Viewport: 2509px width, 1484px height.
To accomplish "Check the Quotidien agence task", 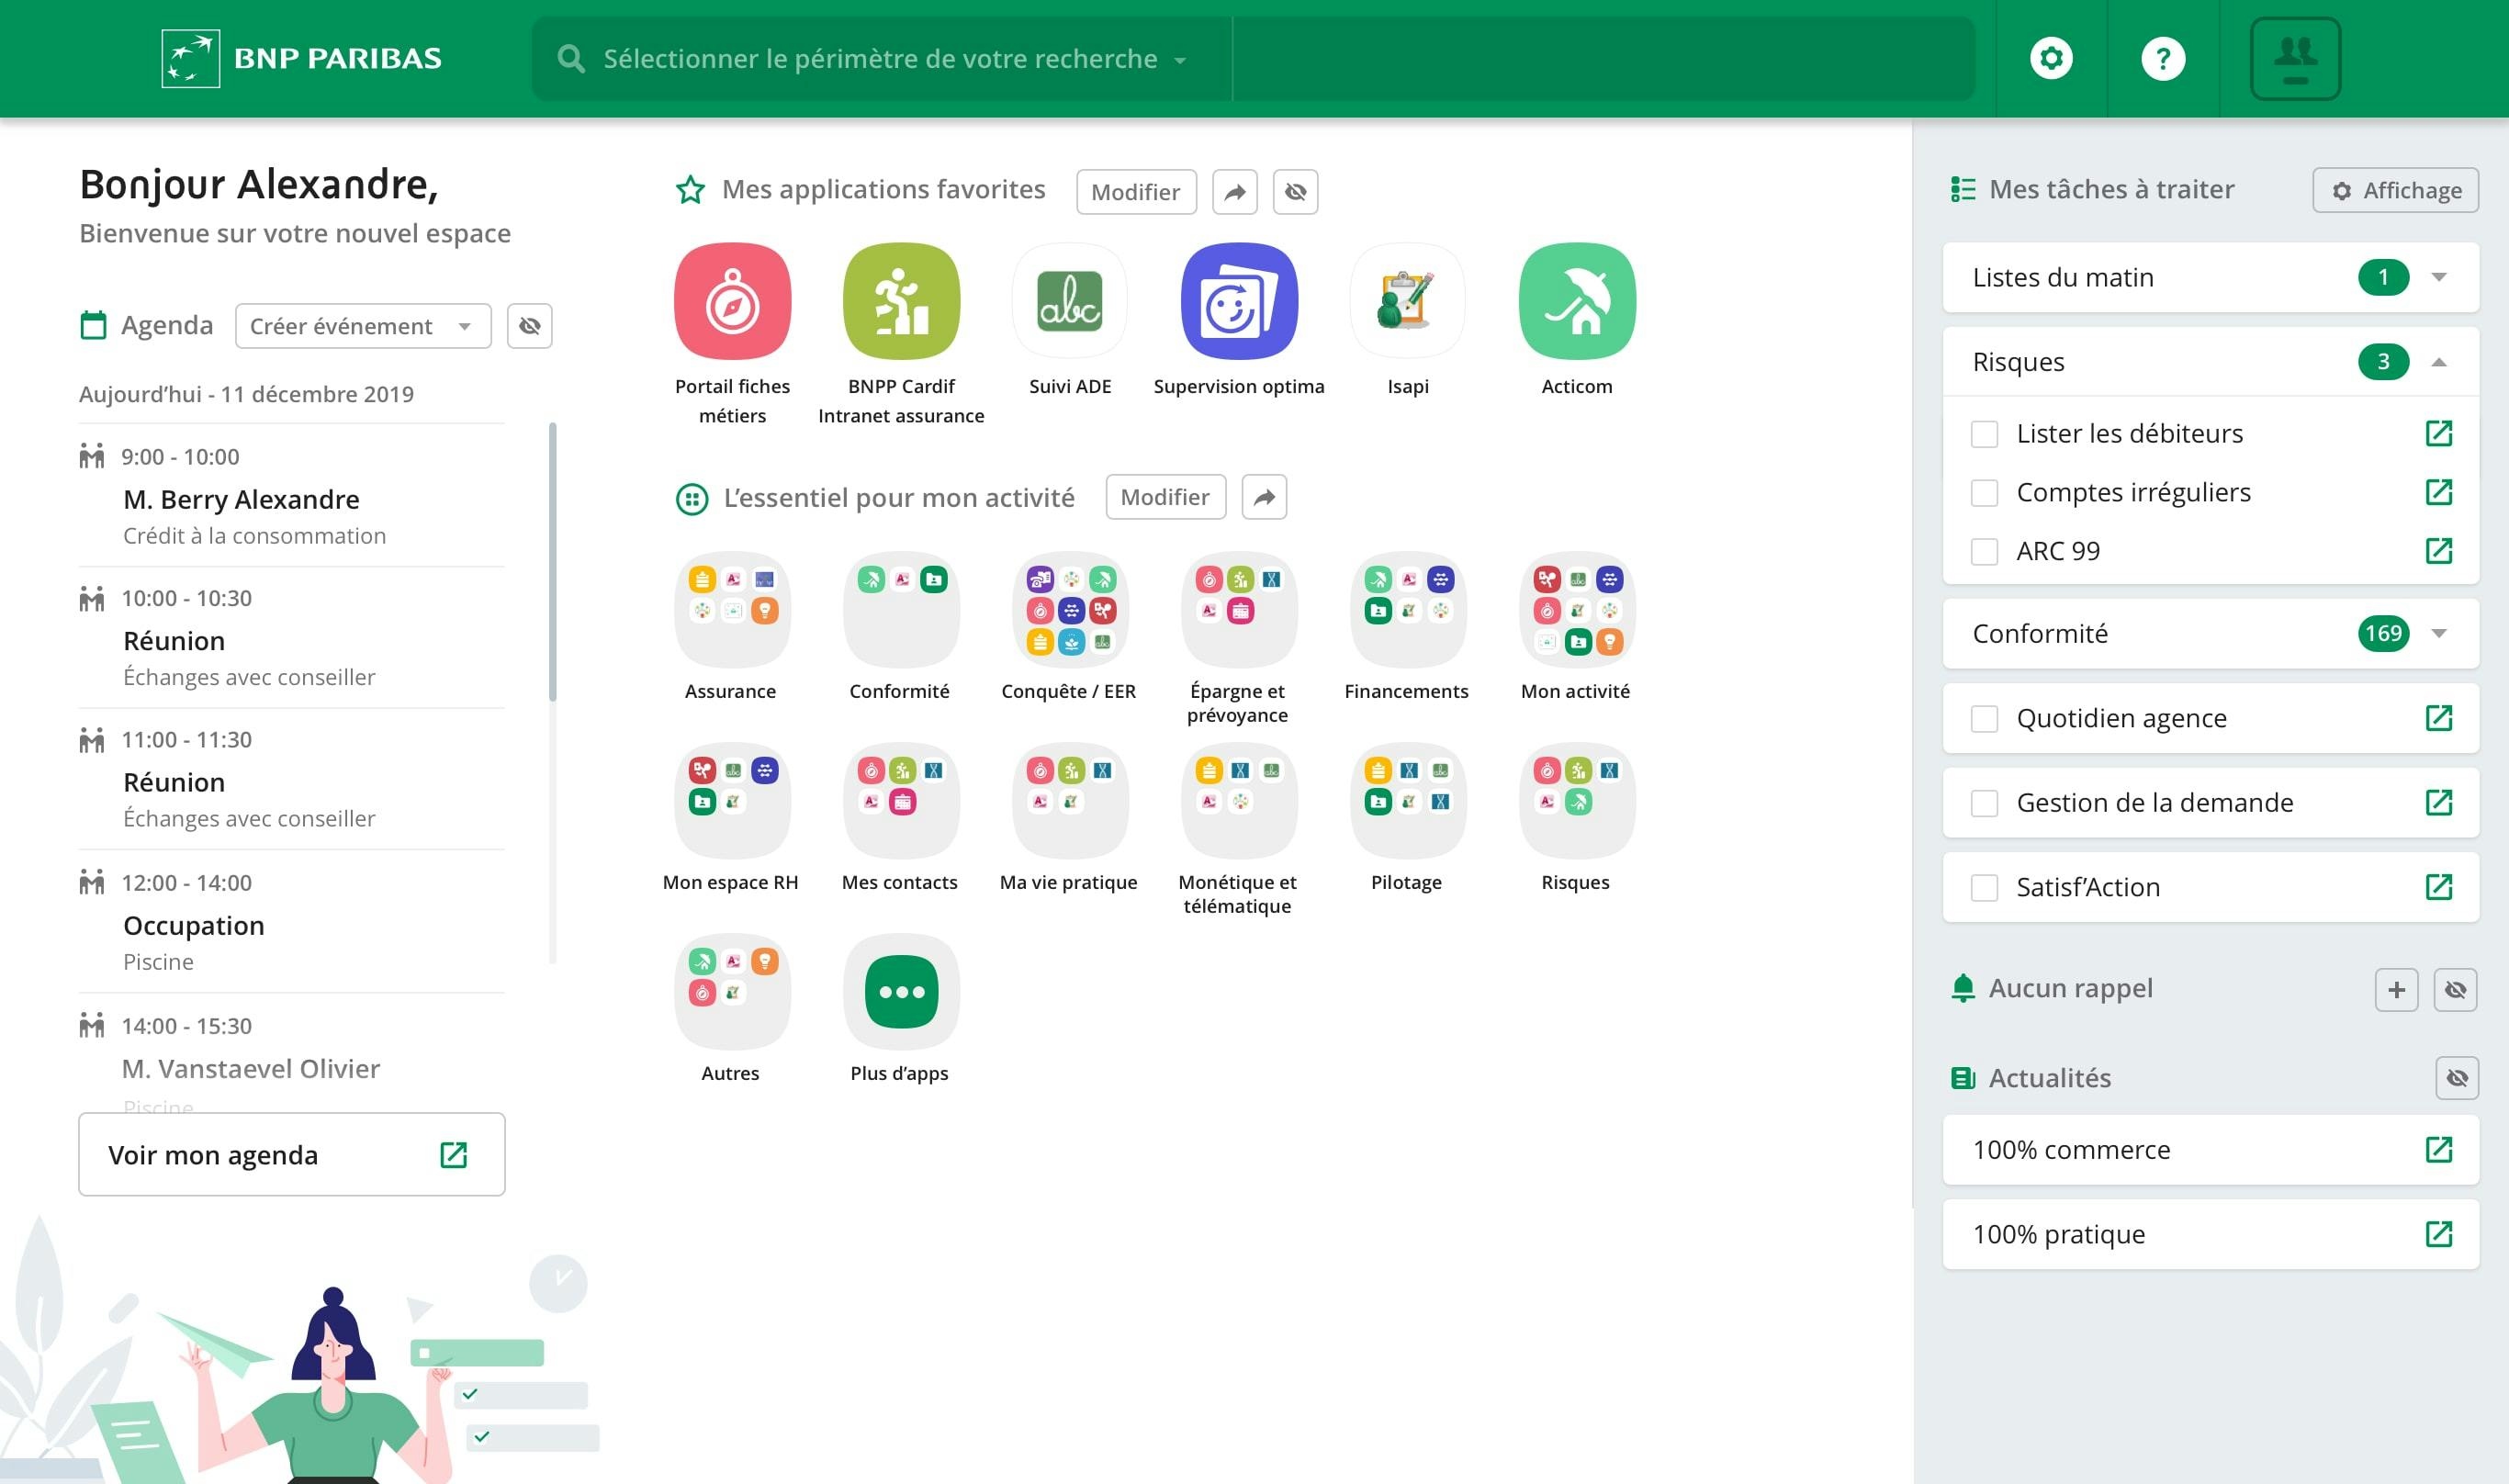I will point(1984,719).
